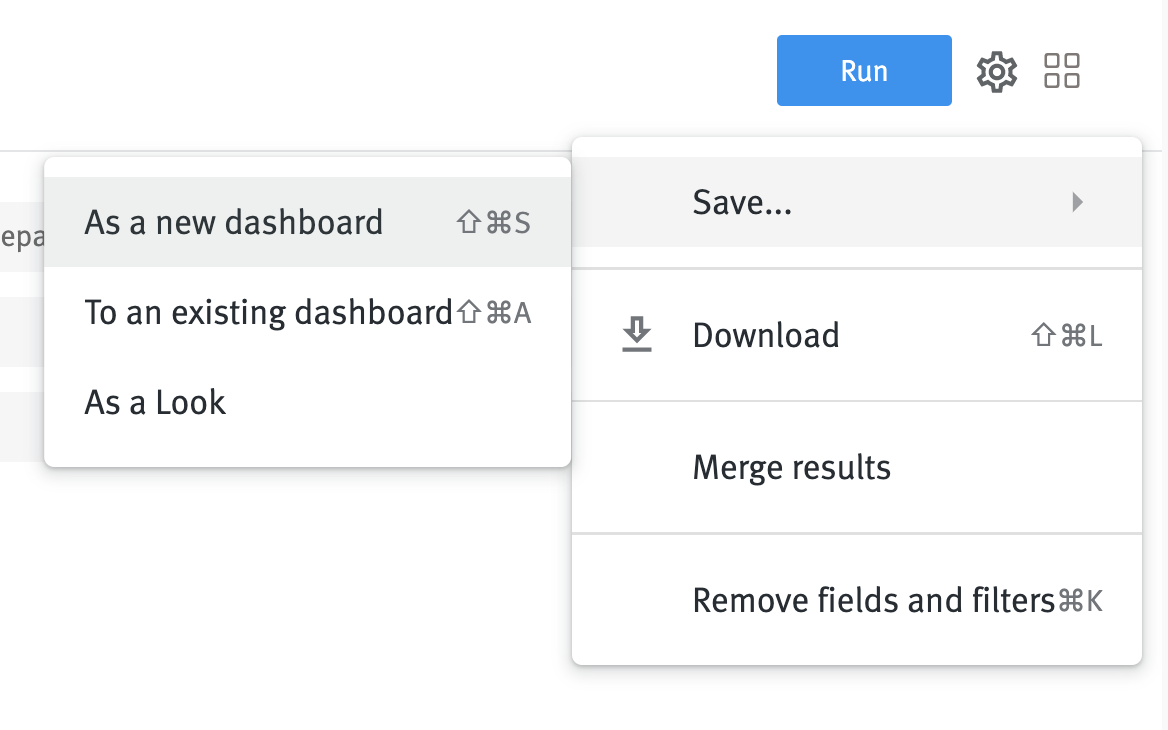Select the gear icon next to Run
The image size is (1168, 730).
[996, 70]
